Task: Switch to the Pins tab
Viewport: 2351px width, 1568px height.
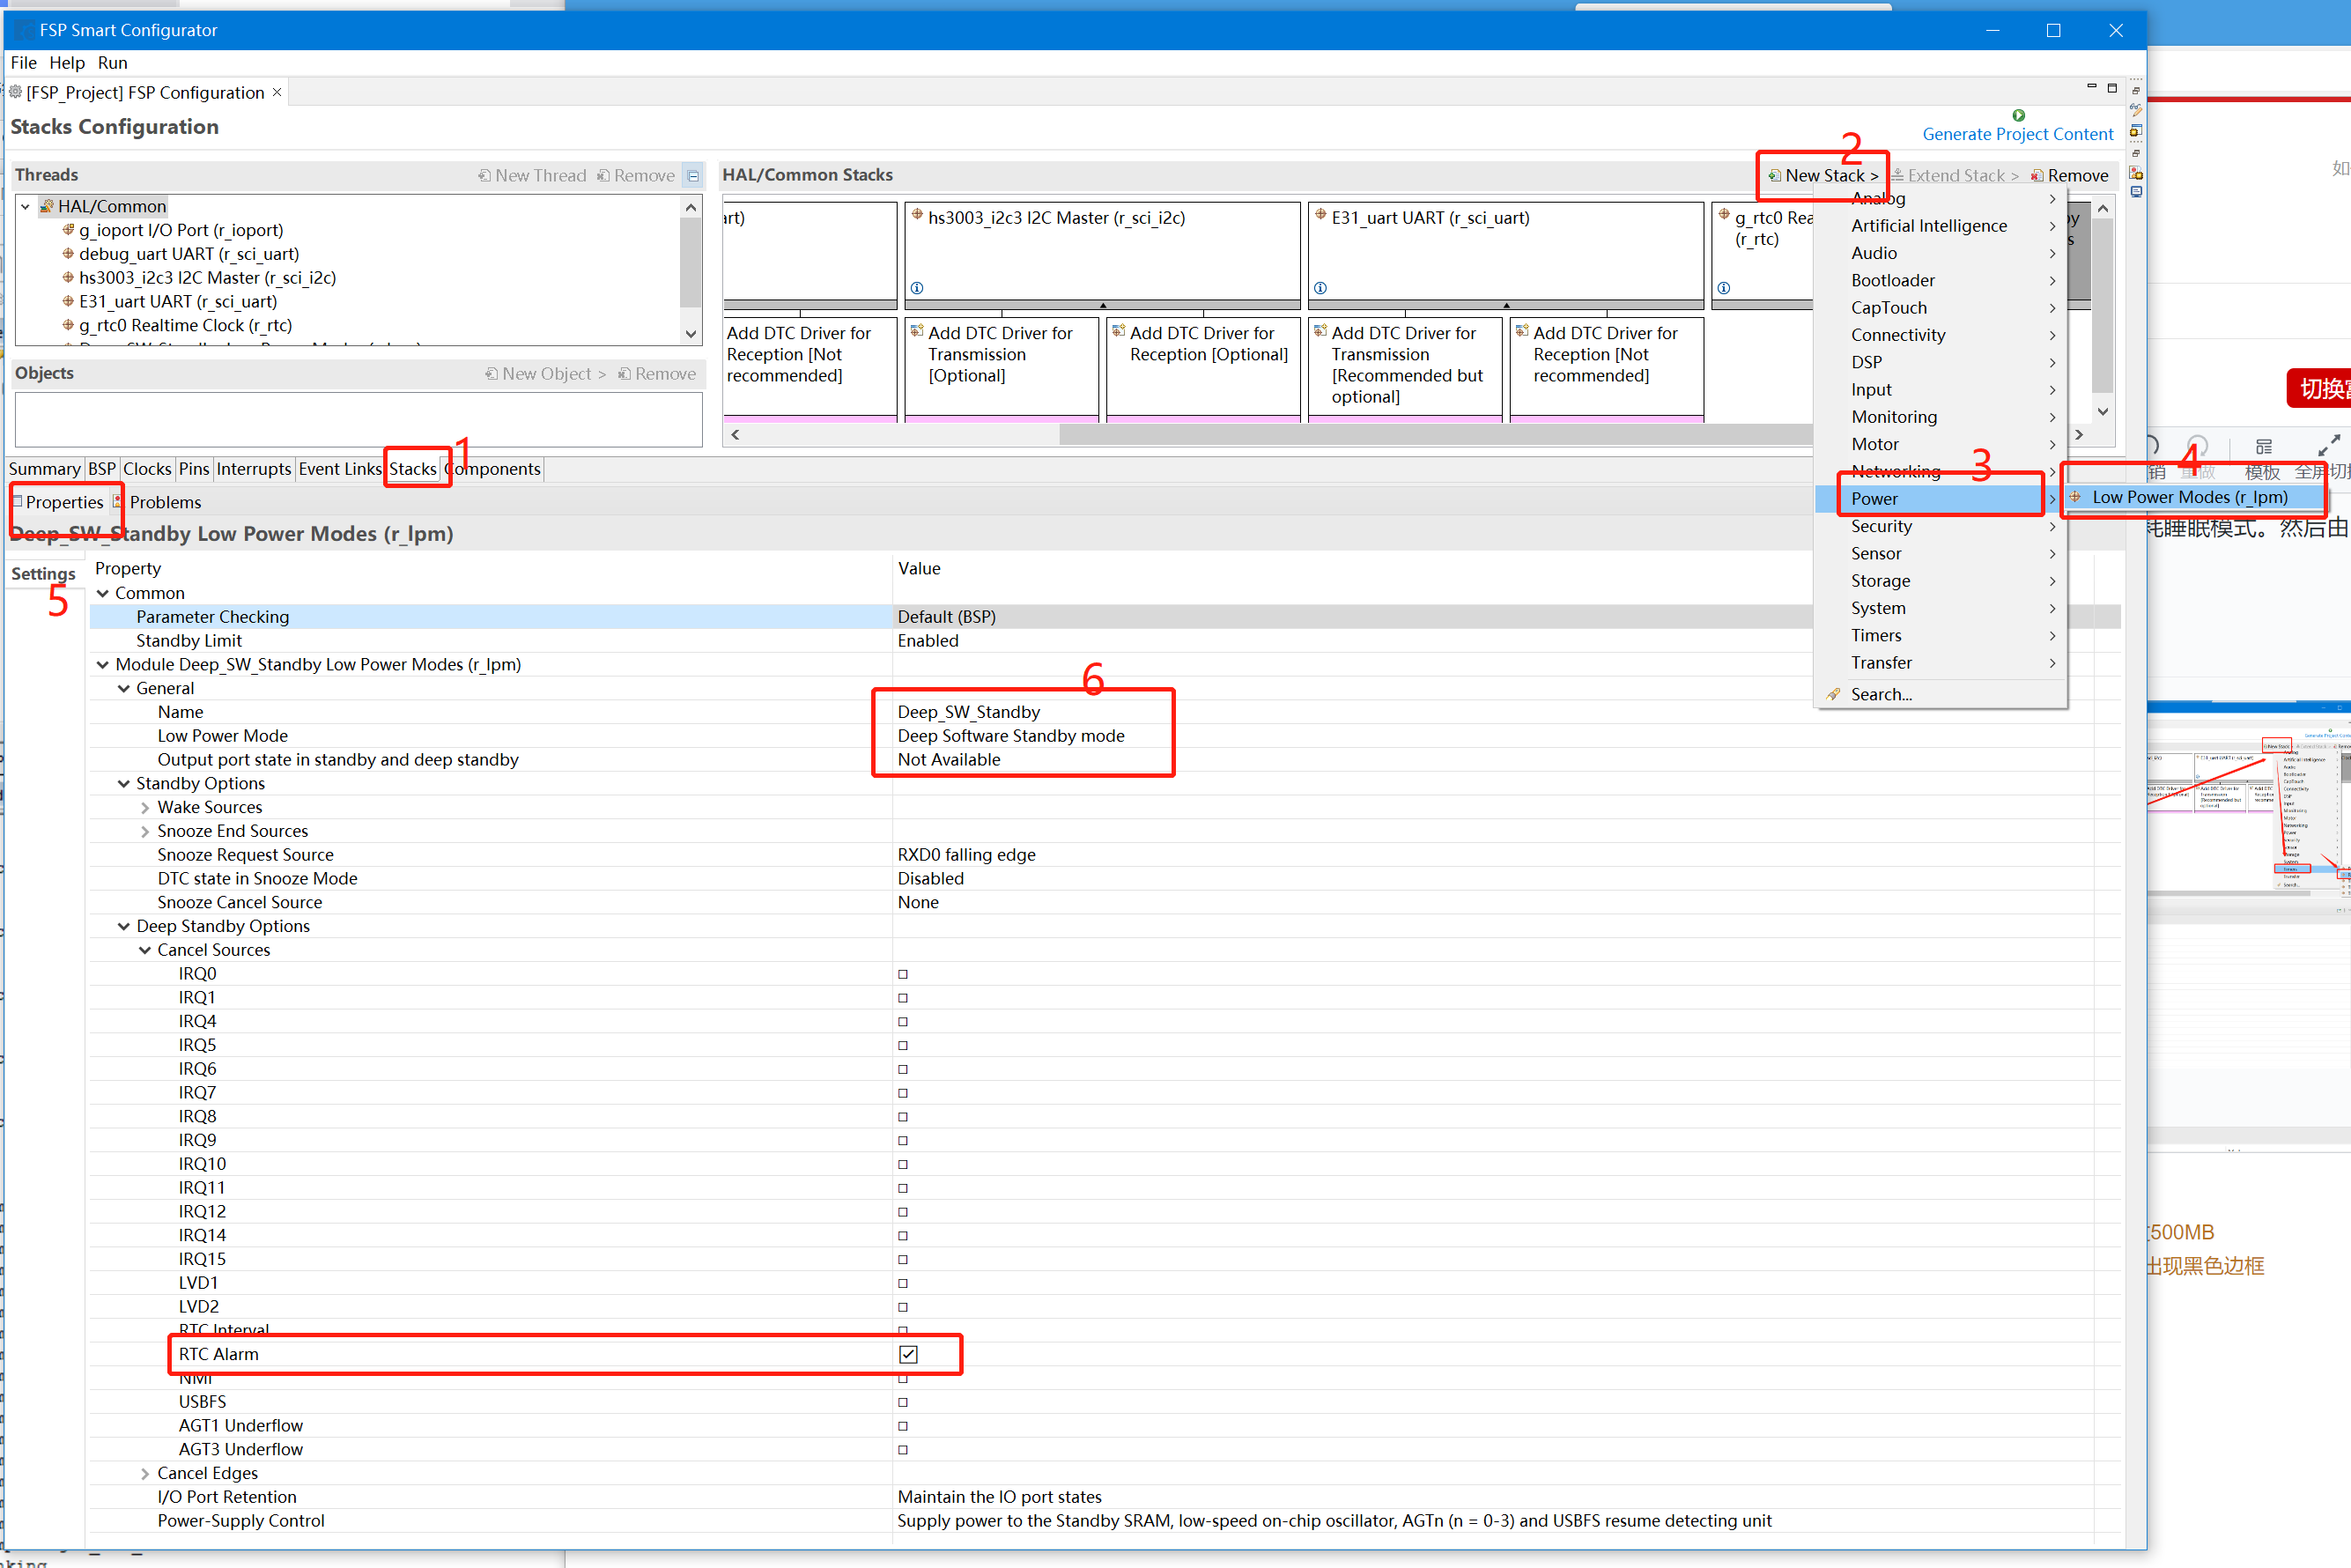Action: click(194, 469)
